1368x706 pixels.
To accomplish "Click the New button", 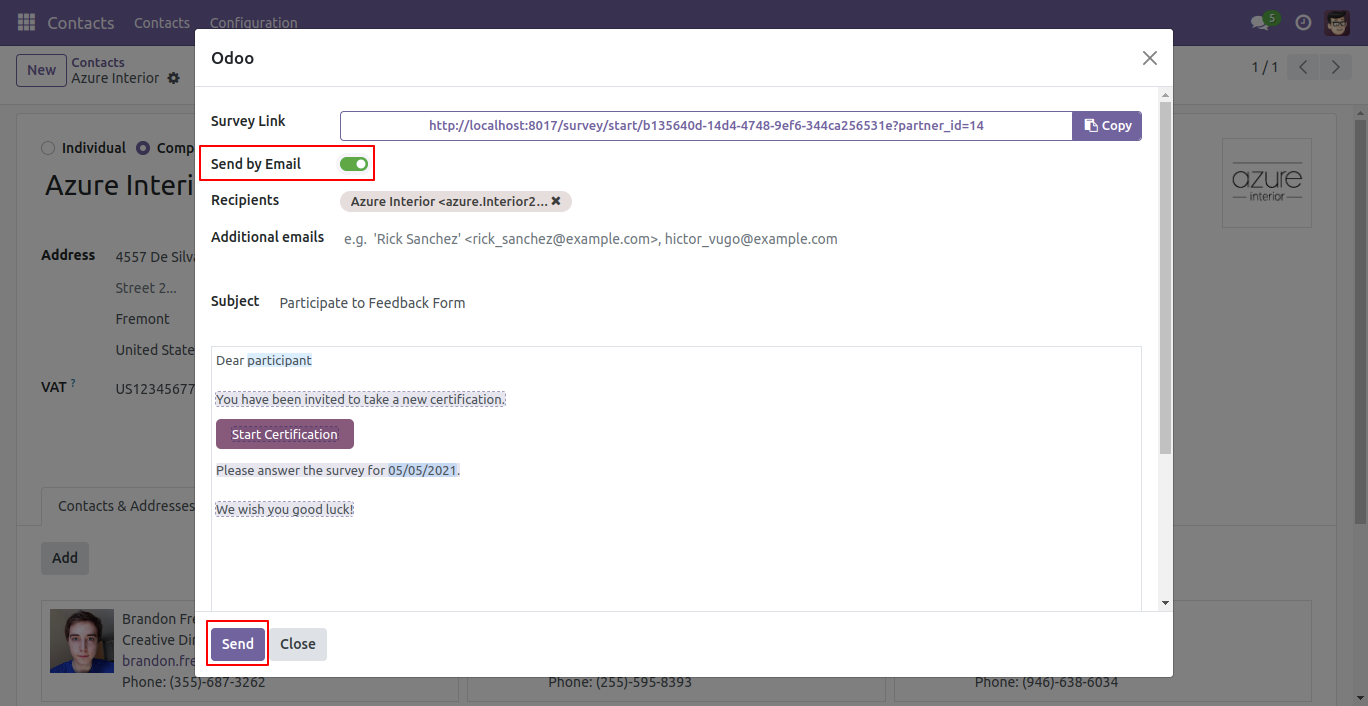I will (41, 70).
